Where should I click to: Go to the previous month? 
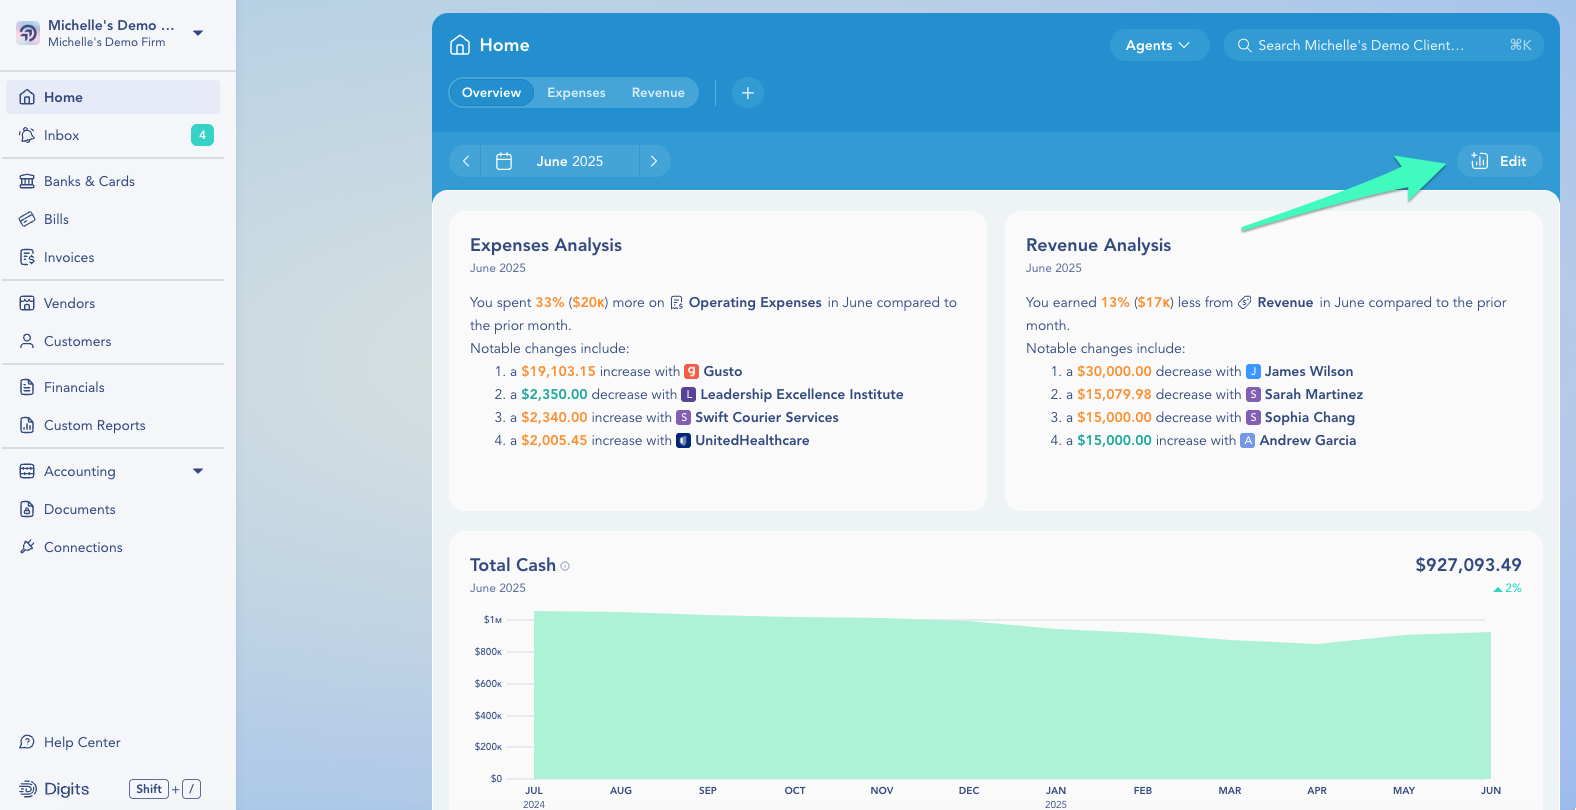click(466, 161)
